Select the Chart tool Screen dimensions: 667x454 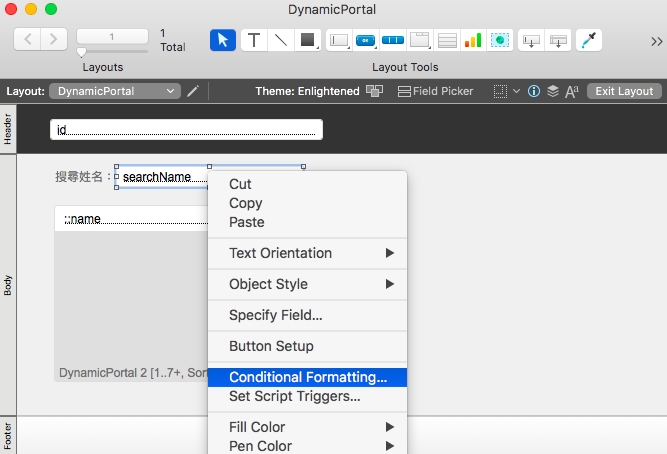473,40
